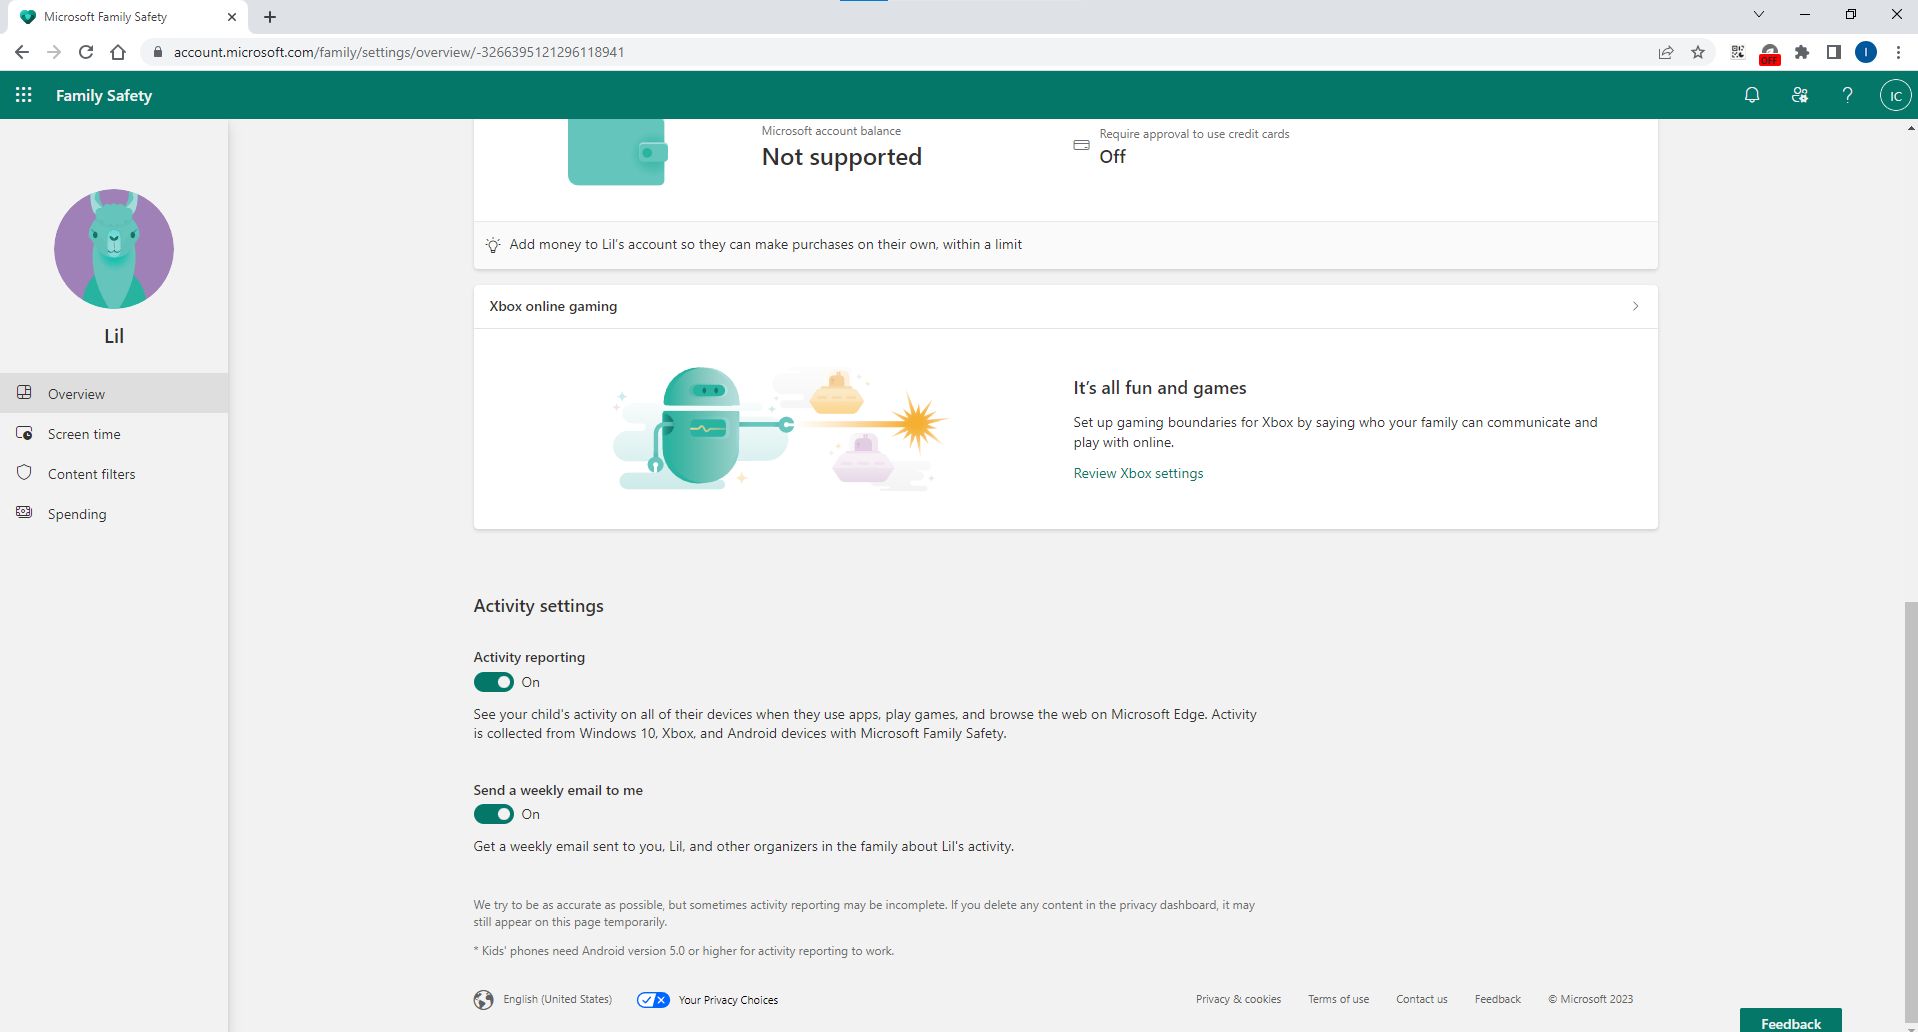
Task: Select Overview in the sidebar
Action: pyautogui.click(x=114, y=393)
